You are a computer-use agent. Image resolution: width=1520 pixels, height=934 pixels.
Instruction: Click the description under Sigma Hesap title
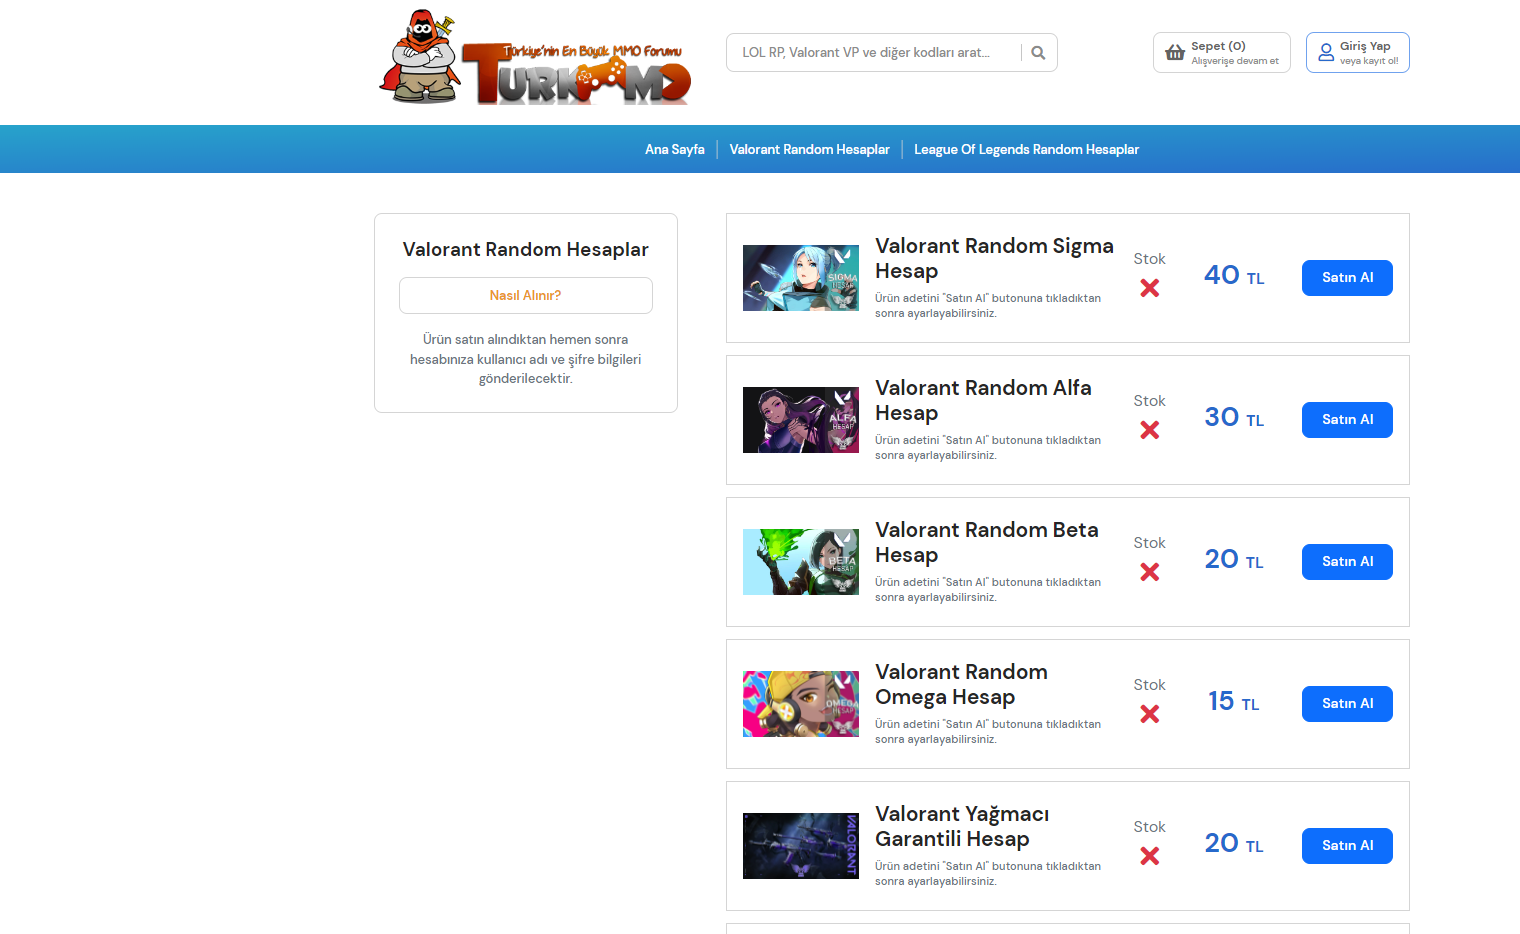tap(988, 306)
